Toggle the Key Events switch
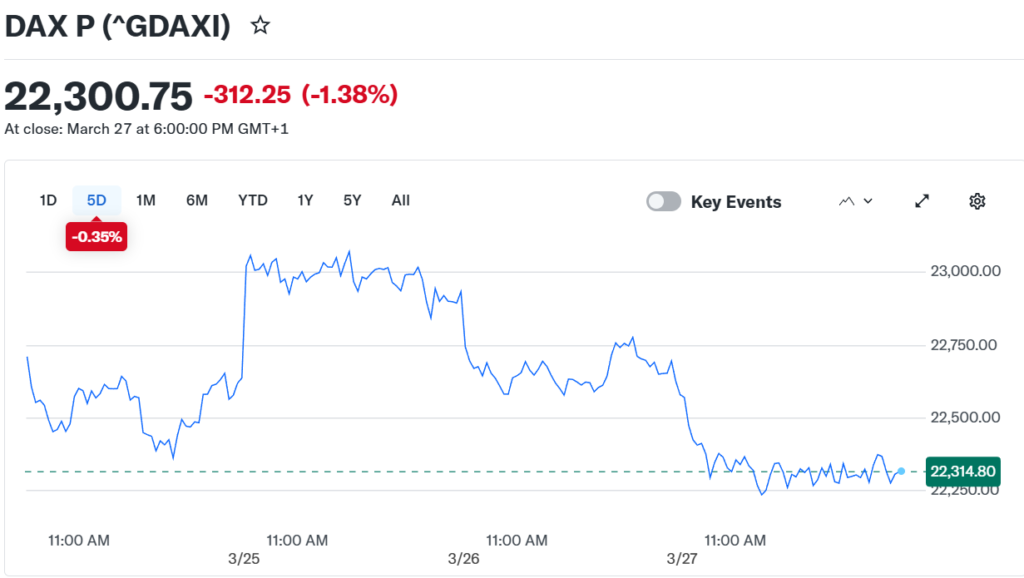 [664, 202]
